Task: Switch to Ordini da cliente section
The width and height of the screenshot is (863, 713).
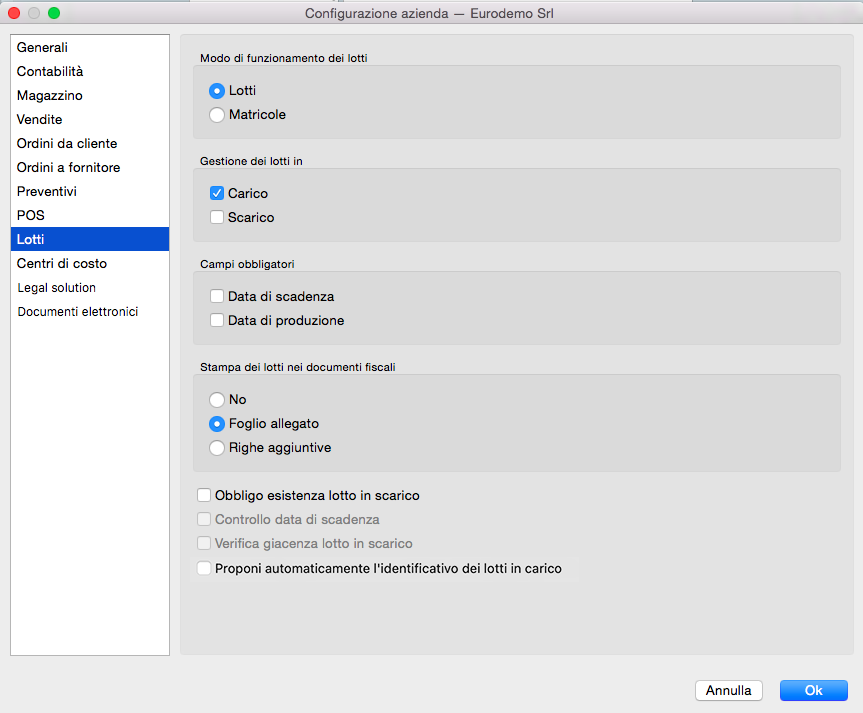Action: click(x=67, y=144)
